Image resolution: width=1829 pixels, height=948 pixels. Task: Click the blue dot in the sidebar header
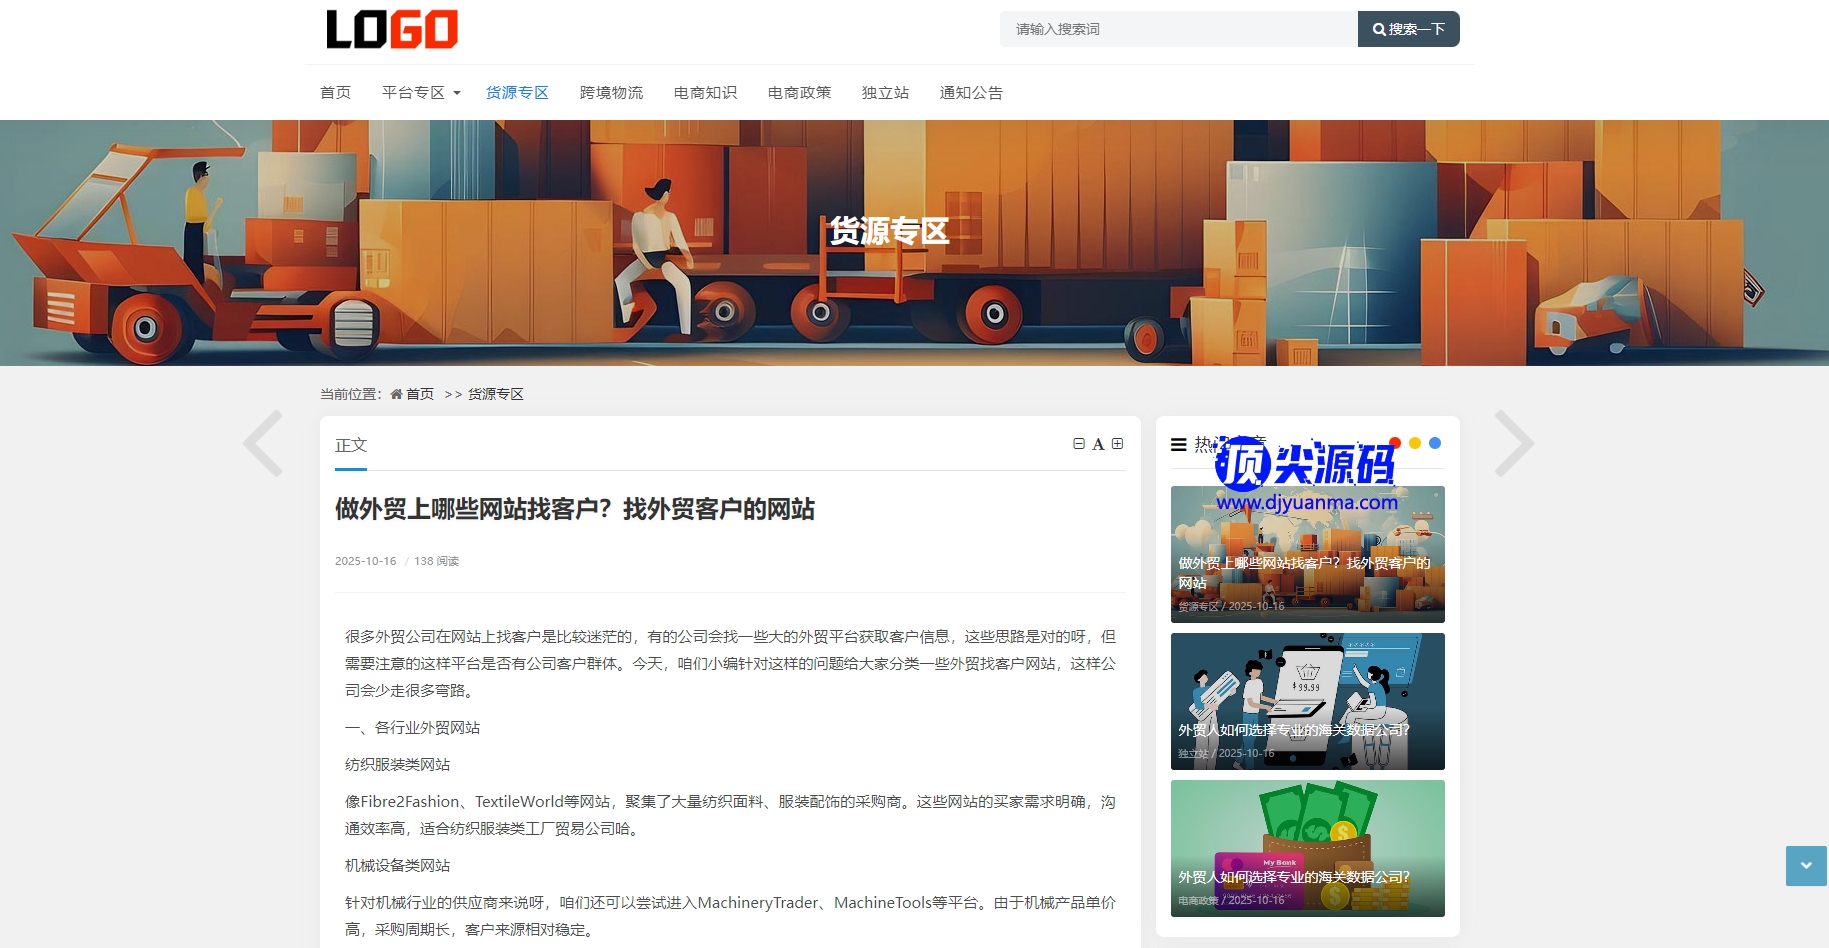click(x=1435, y=443)
